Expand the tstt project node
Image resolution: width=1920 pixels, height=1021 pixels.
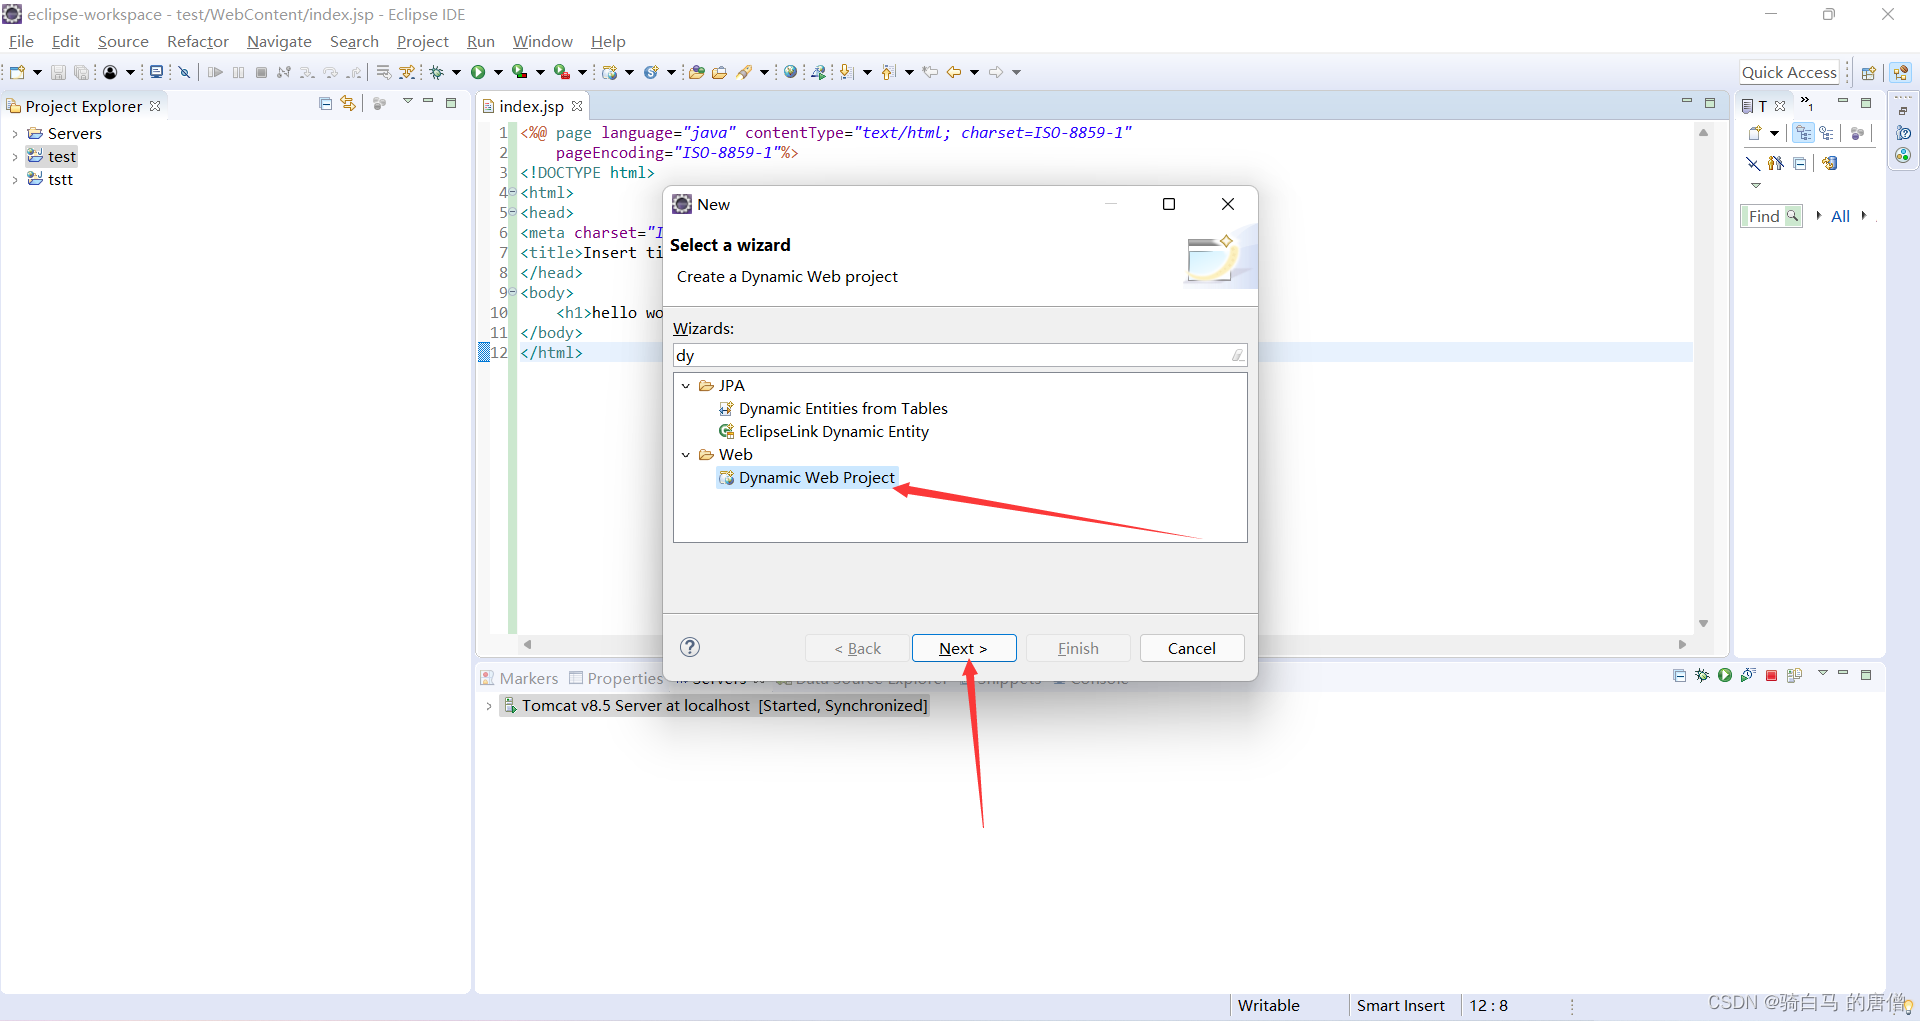pyautogui.click(x=14, y=180)
